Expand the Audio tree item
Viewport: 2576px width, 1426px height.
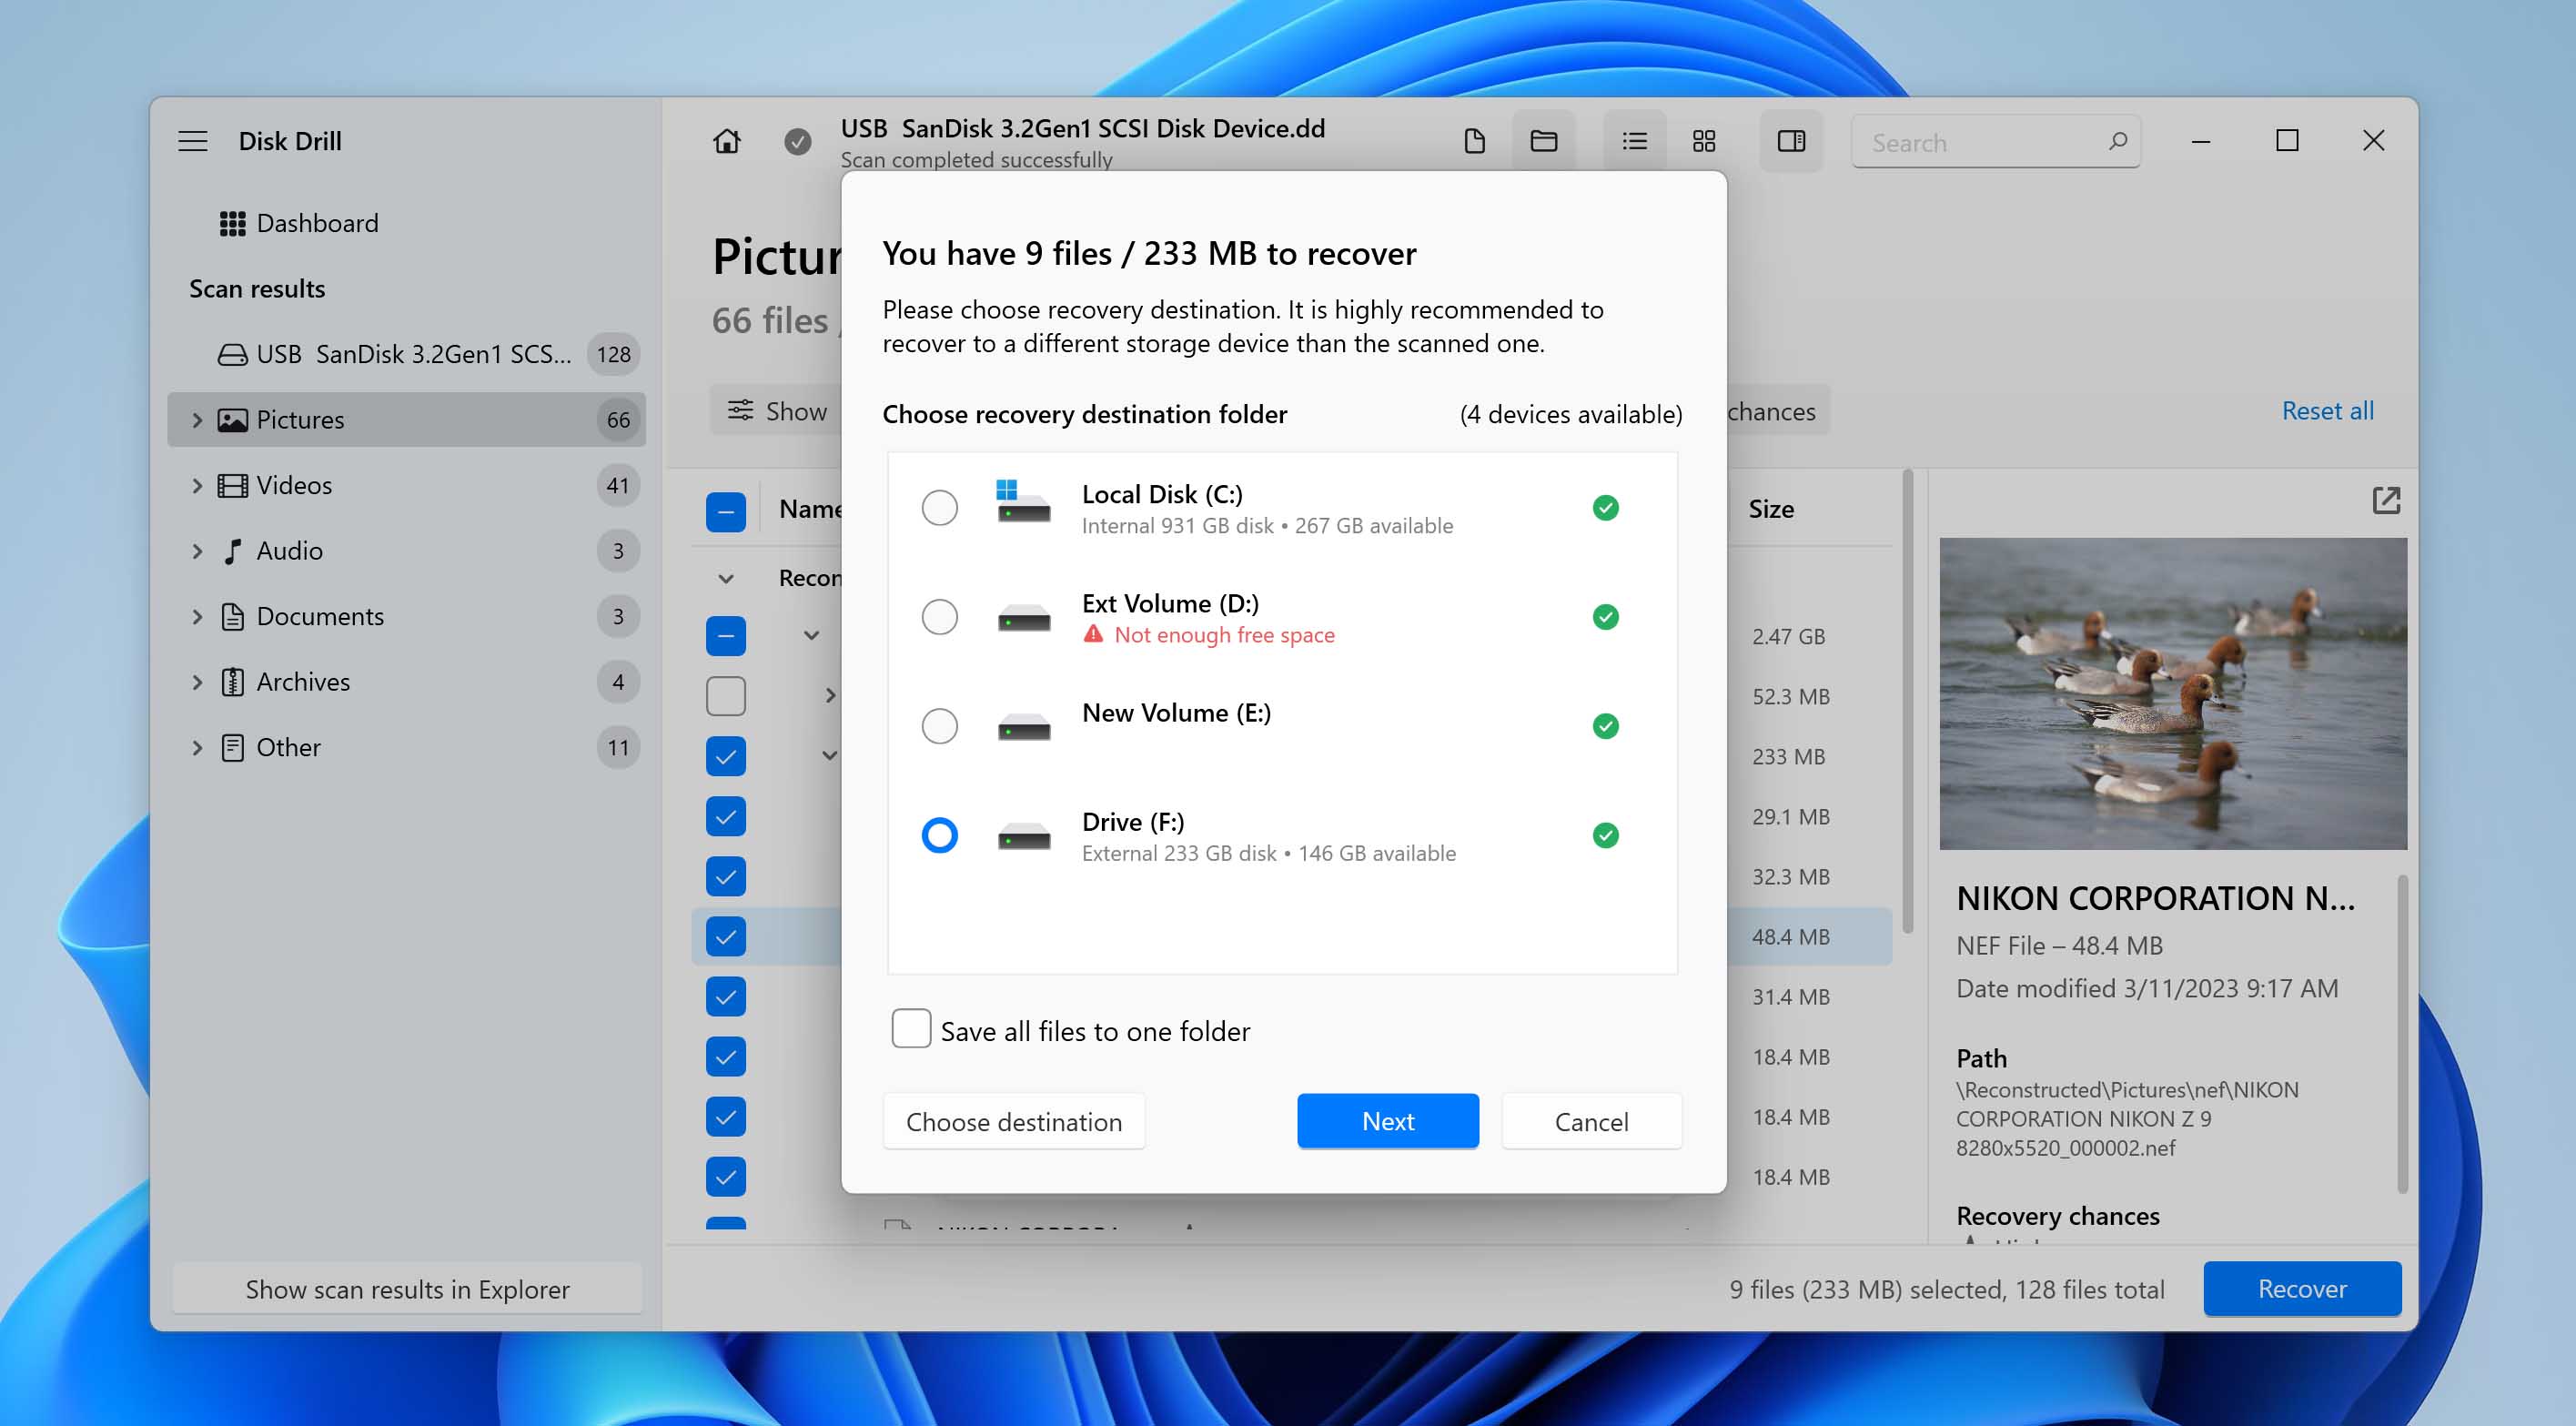197,551
